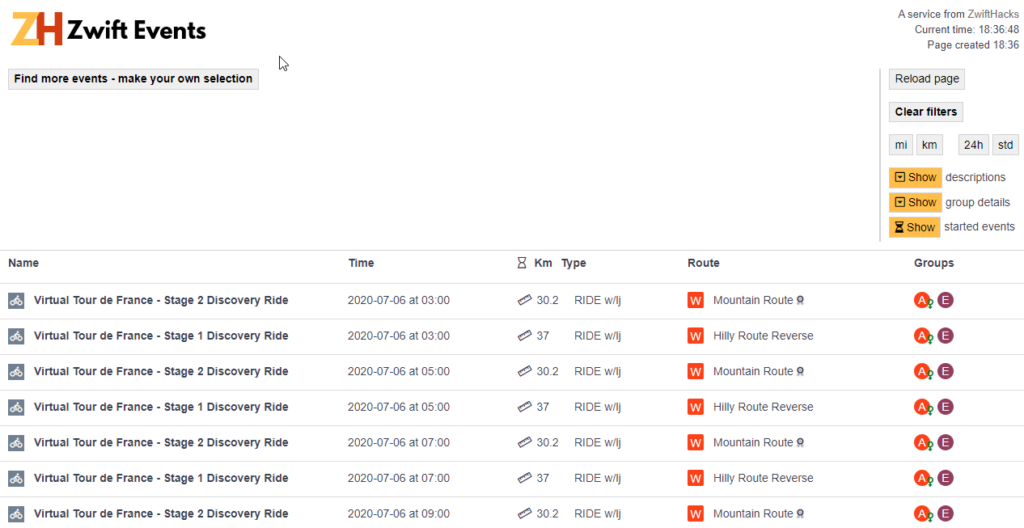Screen dimensions: 1024x528
Task: Click bike icon of Stage 1 ride at 05:00
Action: pos(16,406)
